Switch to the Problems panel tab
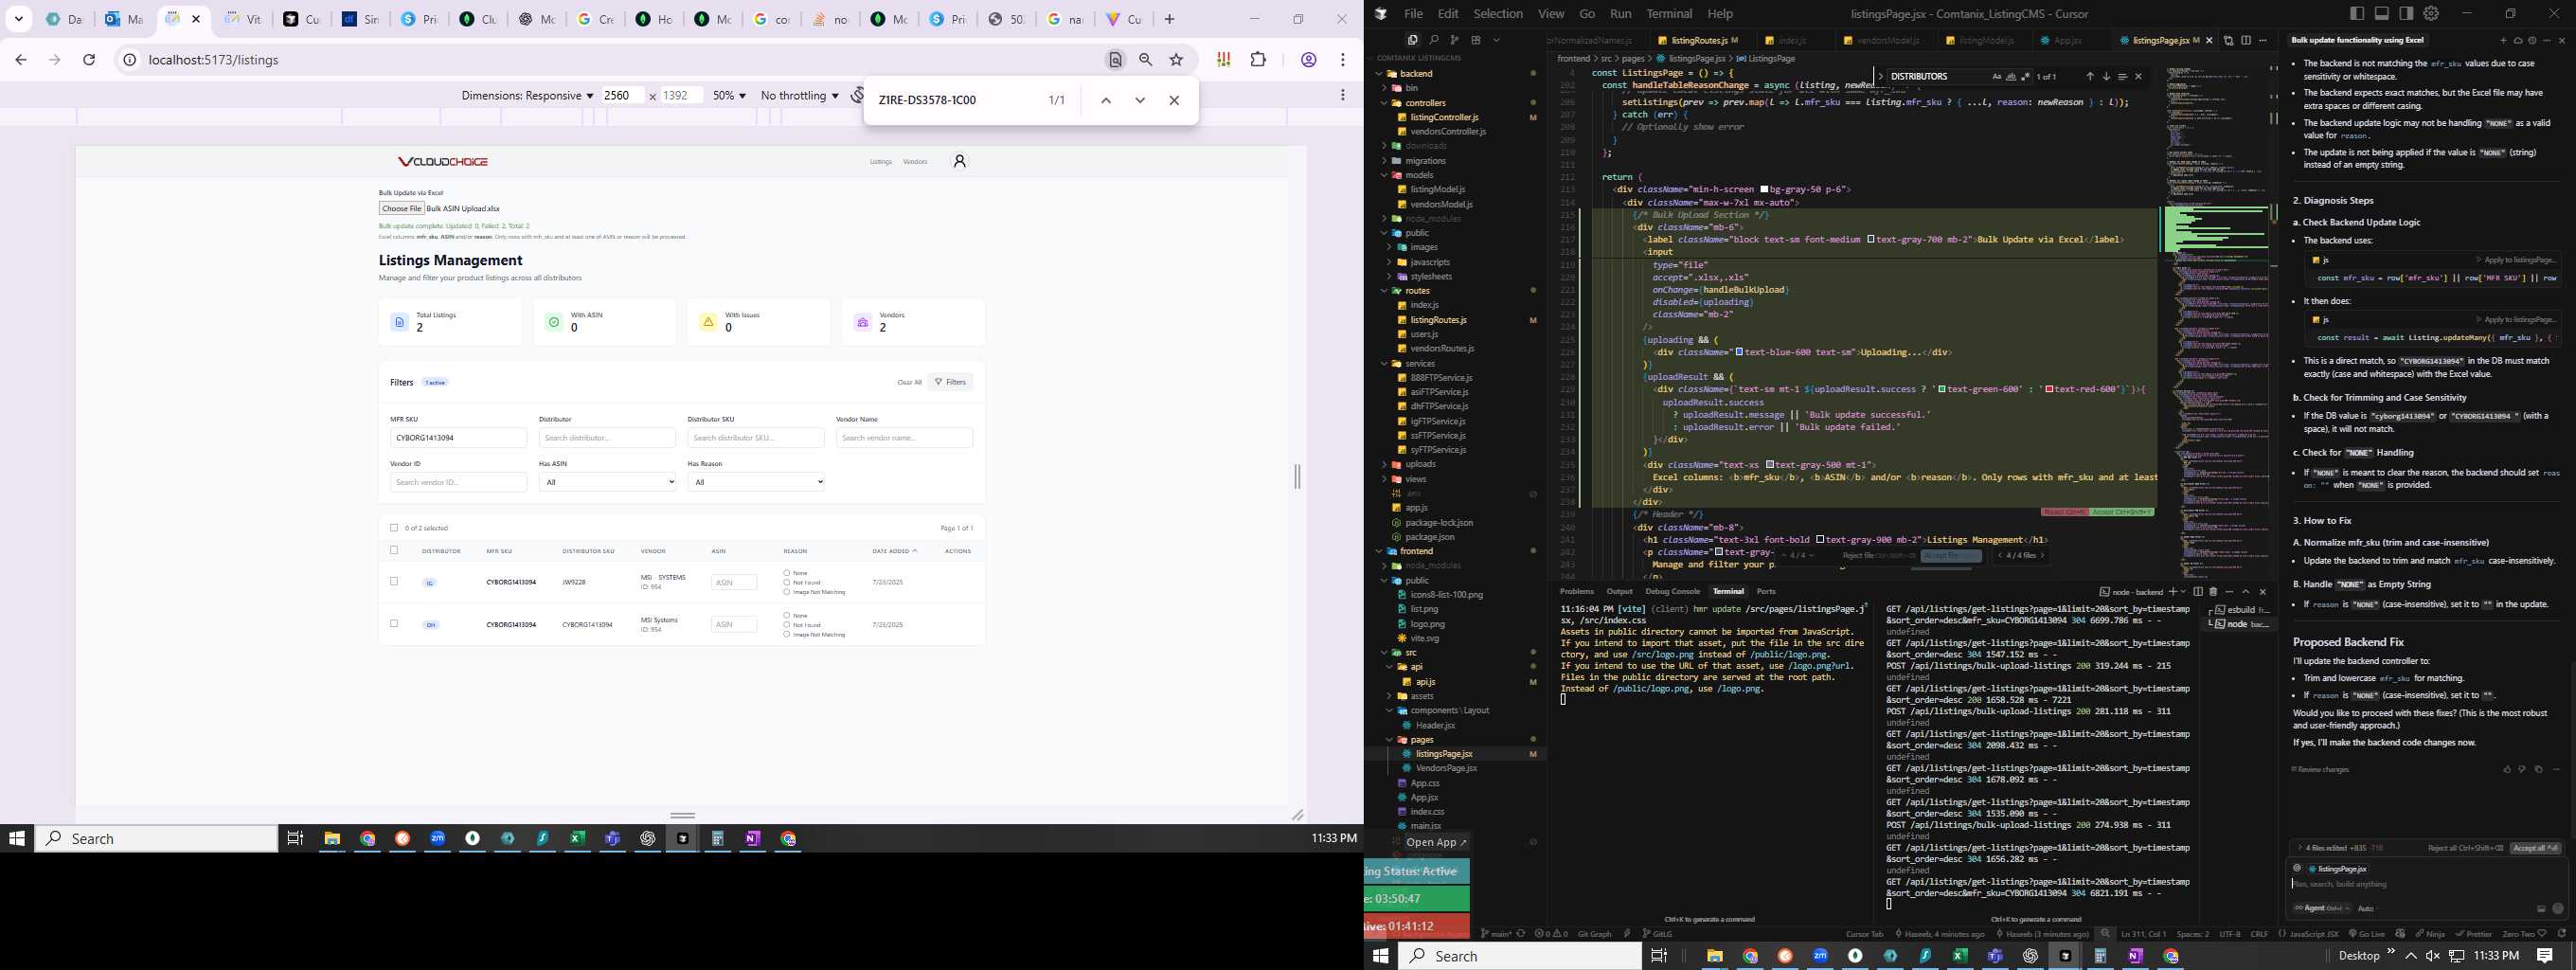This screenshot has width=2576, height=970. click(1577, 591)
